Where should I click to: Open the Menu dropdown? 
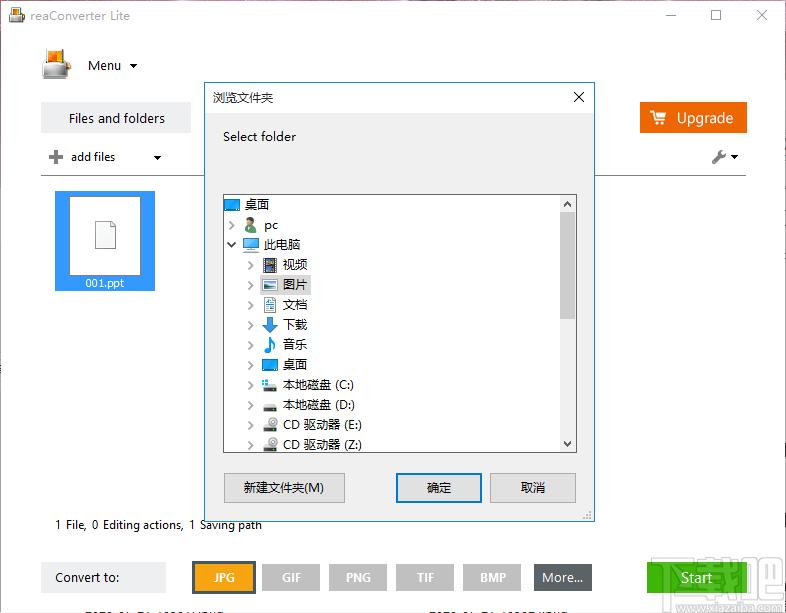pos(112,66)
